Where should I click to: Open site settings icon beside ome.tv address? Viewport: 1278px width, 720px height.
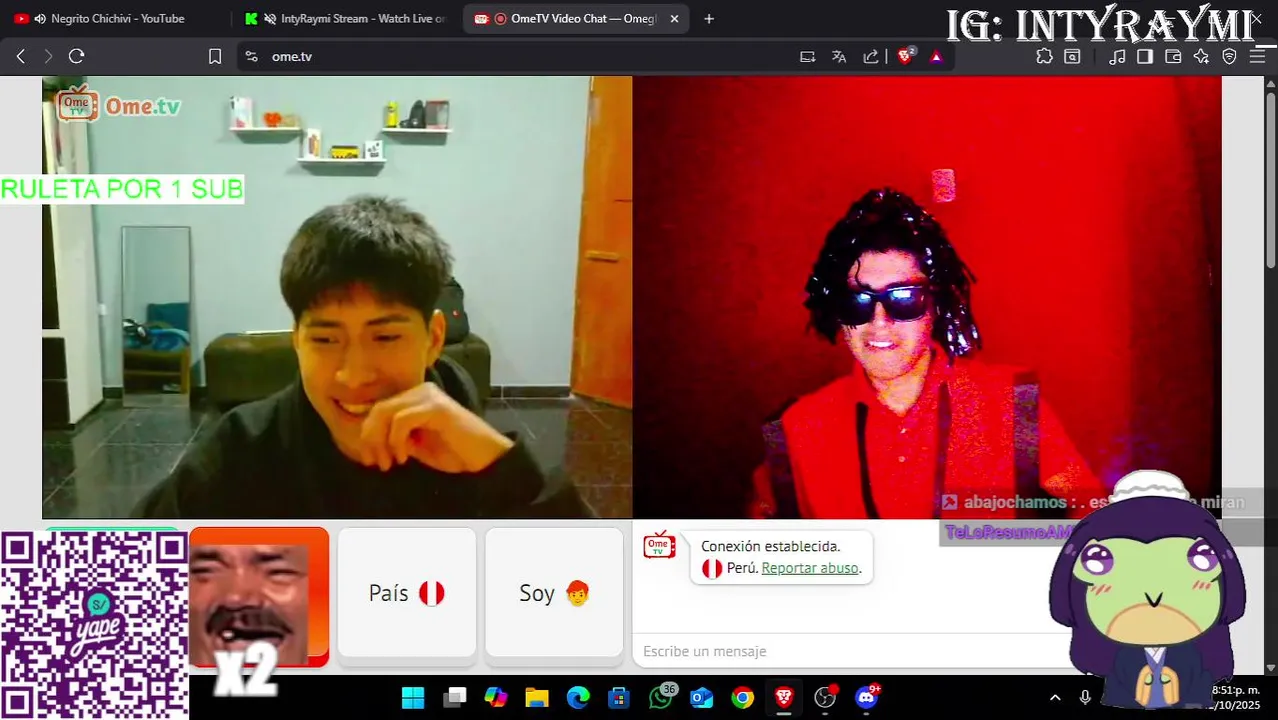(x=251, y=56)
